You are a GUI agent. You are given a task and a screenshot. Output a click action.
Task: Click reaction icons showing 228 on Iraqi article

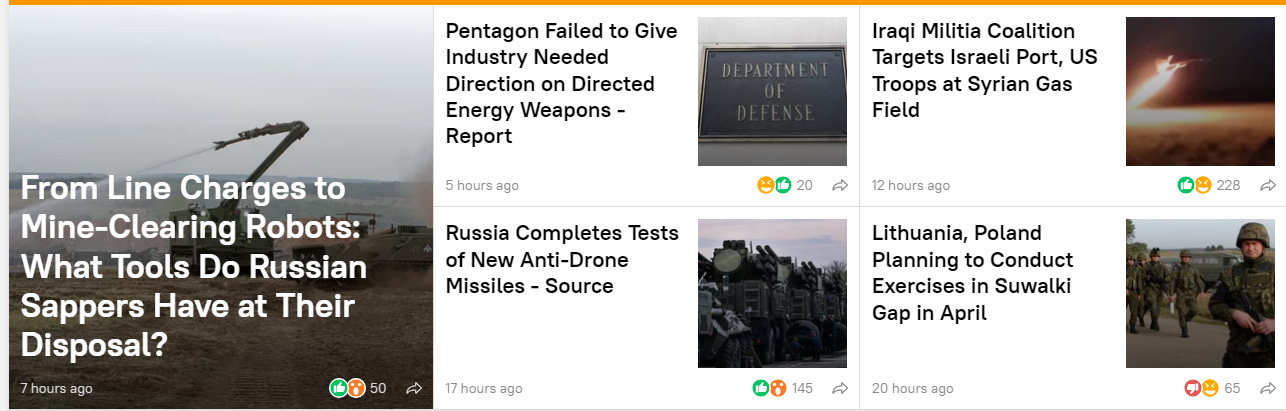[1195, 185]
